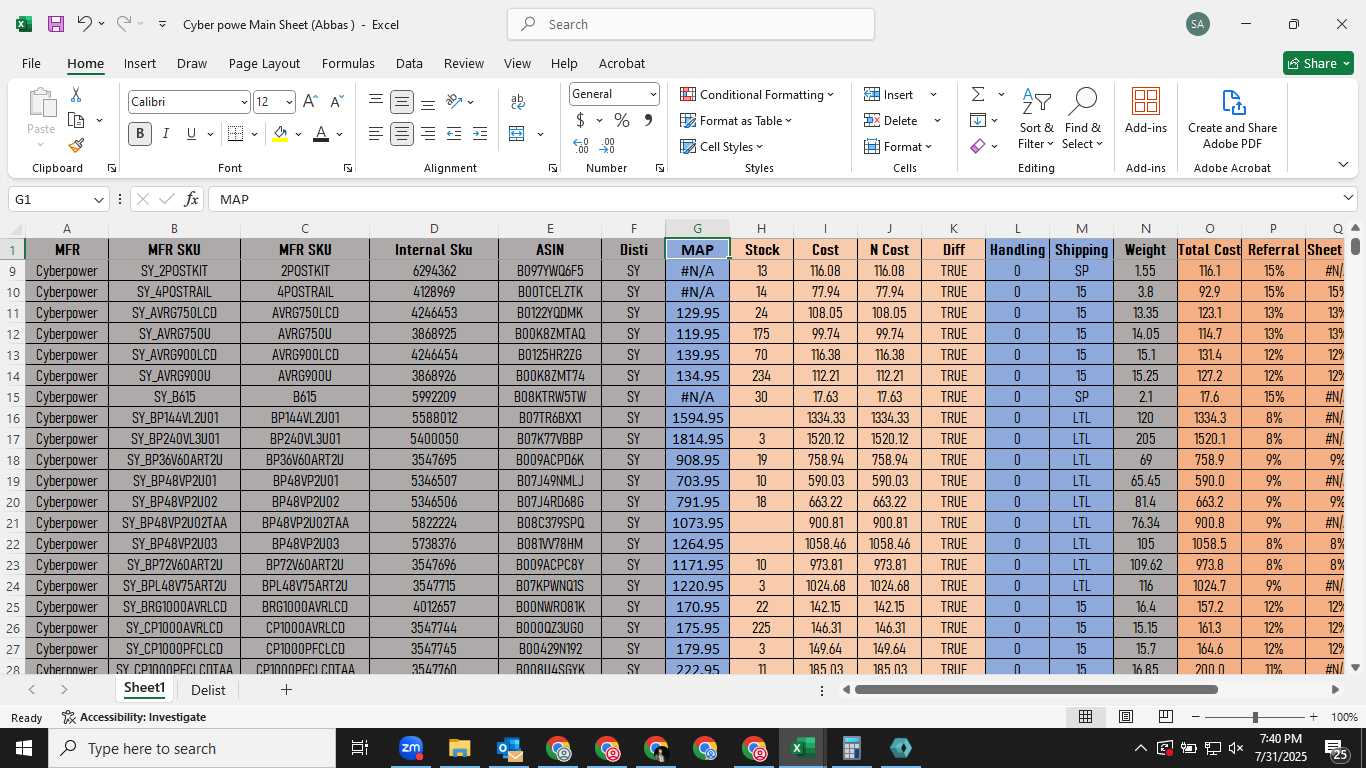
Task: Open the Insert ribbon tab
Action: tap(140, 63)
